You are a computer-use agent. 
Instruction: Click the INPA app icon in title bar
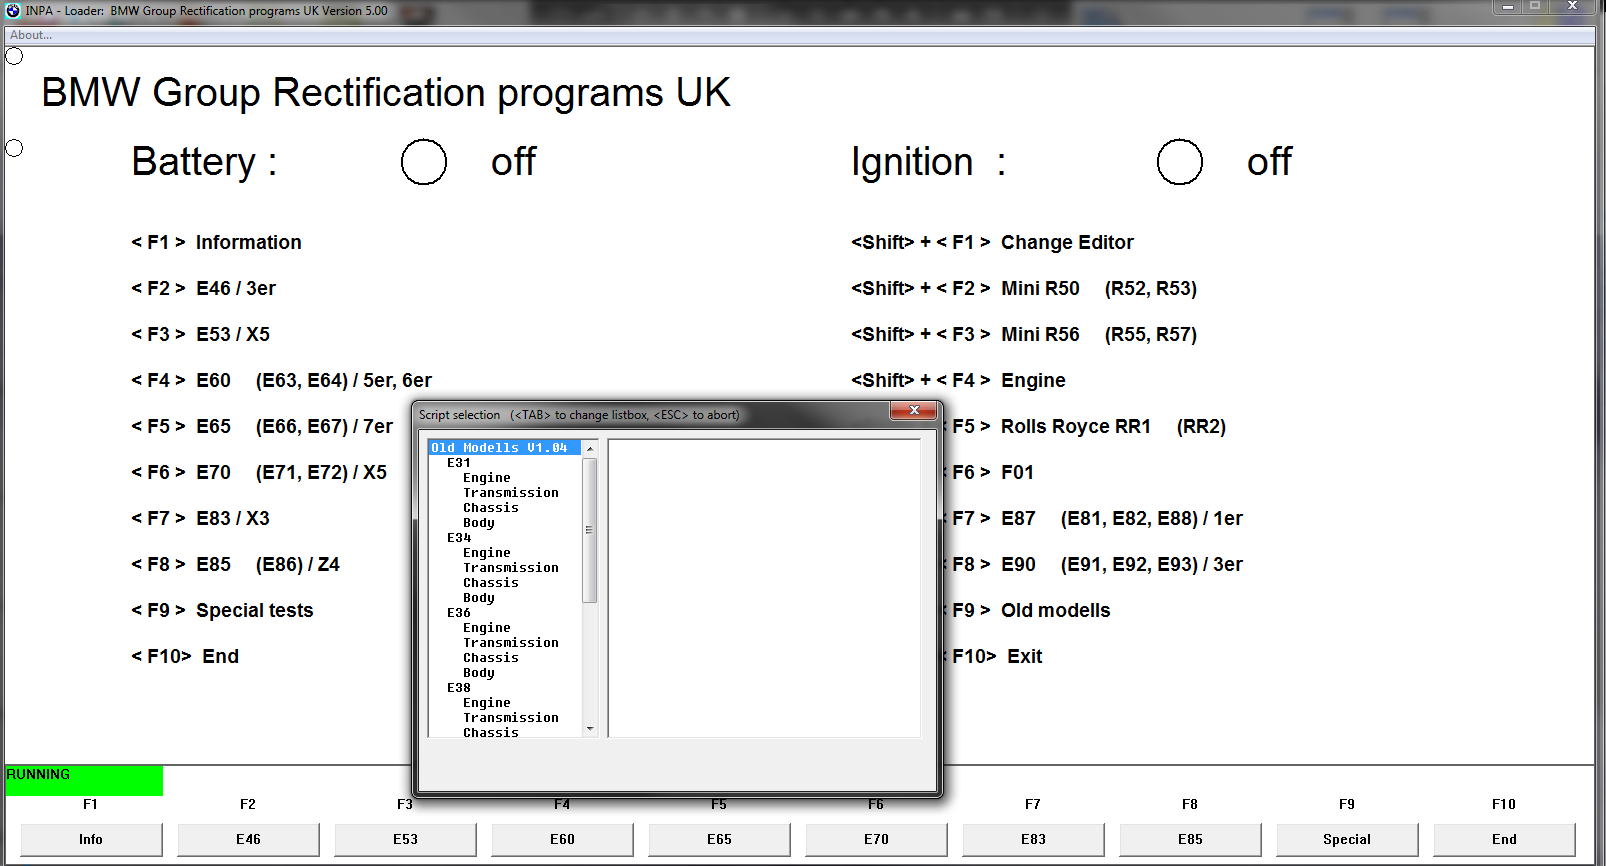(x=13, y=11)
